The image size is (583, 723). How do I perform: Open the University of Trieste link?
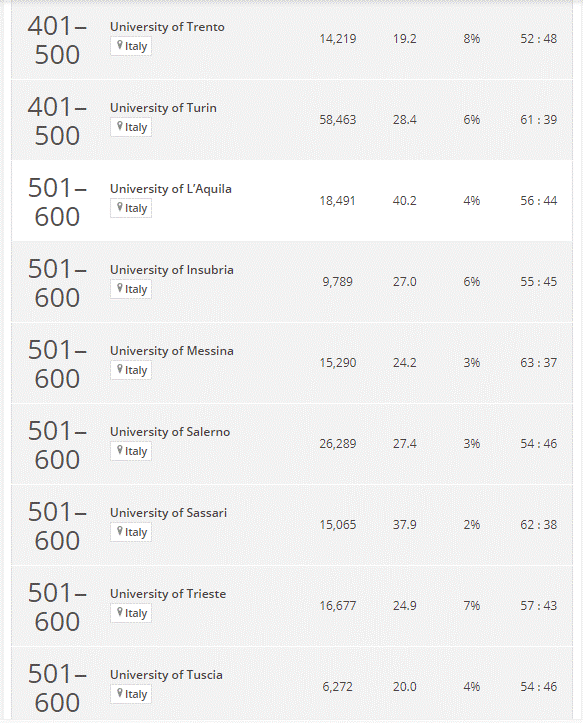pos(168,594)
